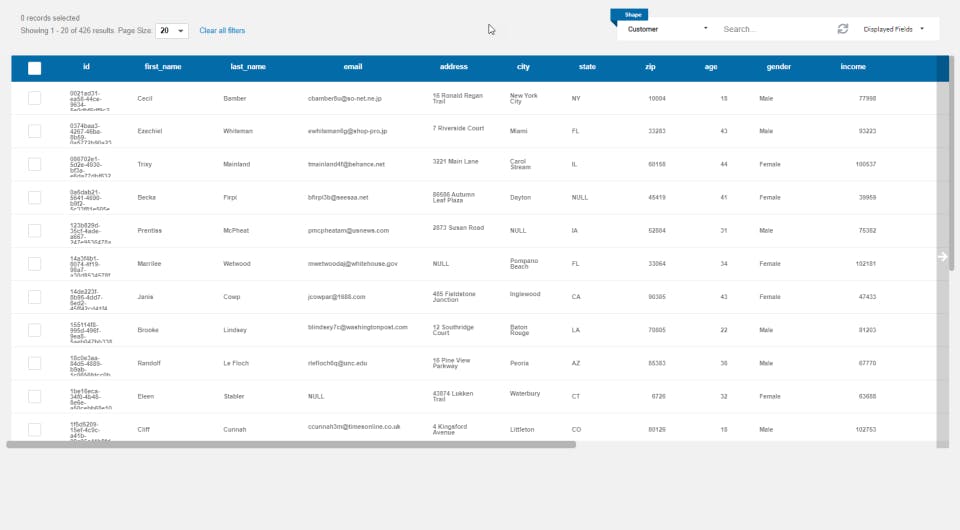Select the checkbox for Randolf Le Floch
The height and width of the screenshot is (530, 960).
coord(34,363)
